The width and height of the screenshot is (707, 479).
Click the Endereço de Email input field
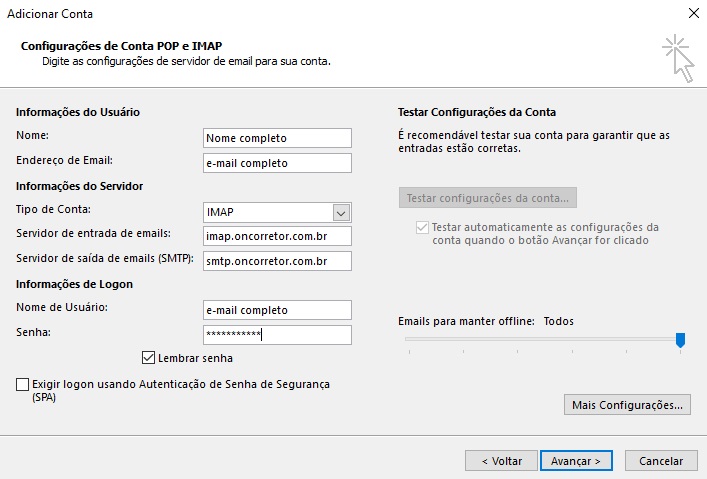click(277, 163)
